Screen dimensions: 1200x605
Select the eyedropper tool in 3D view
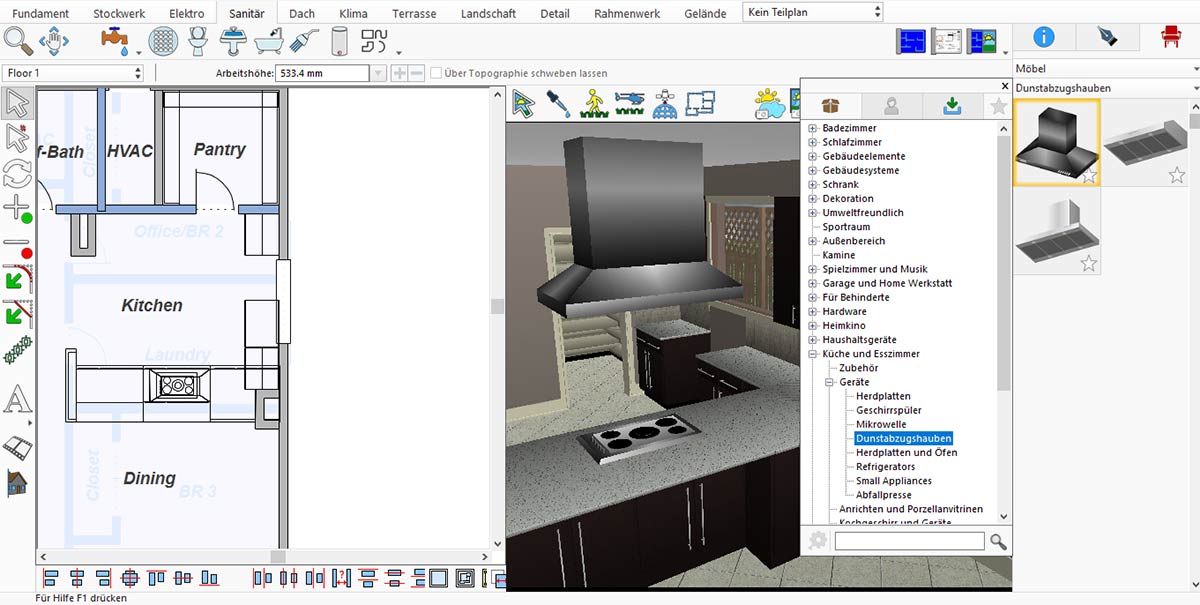pos(558,103)
